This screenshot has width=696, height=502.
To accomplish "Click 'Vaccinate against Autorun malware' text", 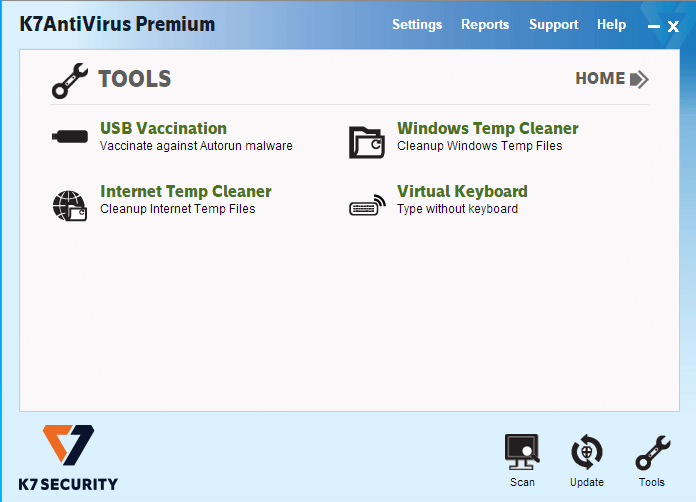I will (x=196, y=146).
